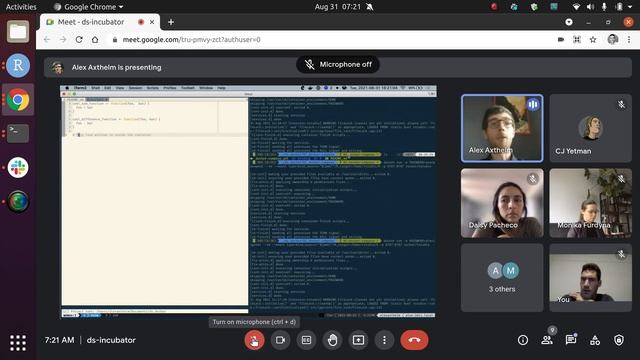Raise your hand in the meeting
The image size is (640, 360).
pos(332,340)
